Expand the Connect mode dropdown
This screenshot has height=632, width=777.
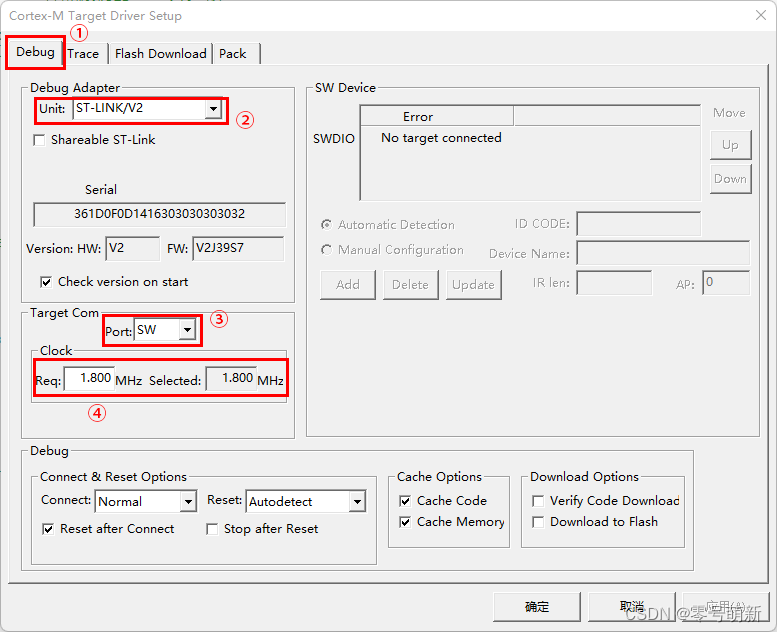pyautogui.click(x=188, y=502)
